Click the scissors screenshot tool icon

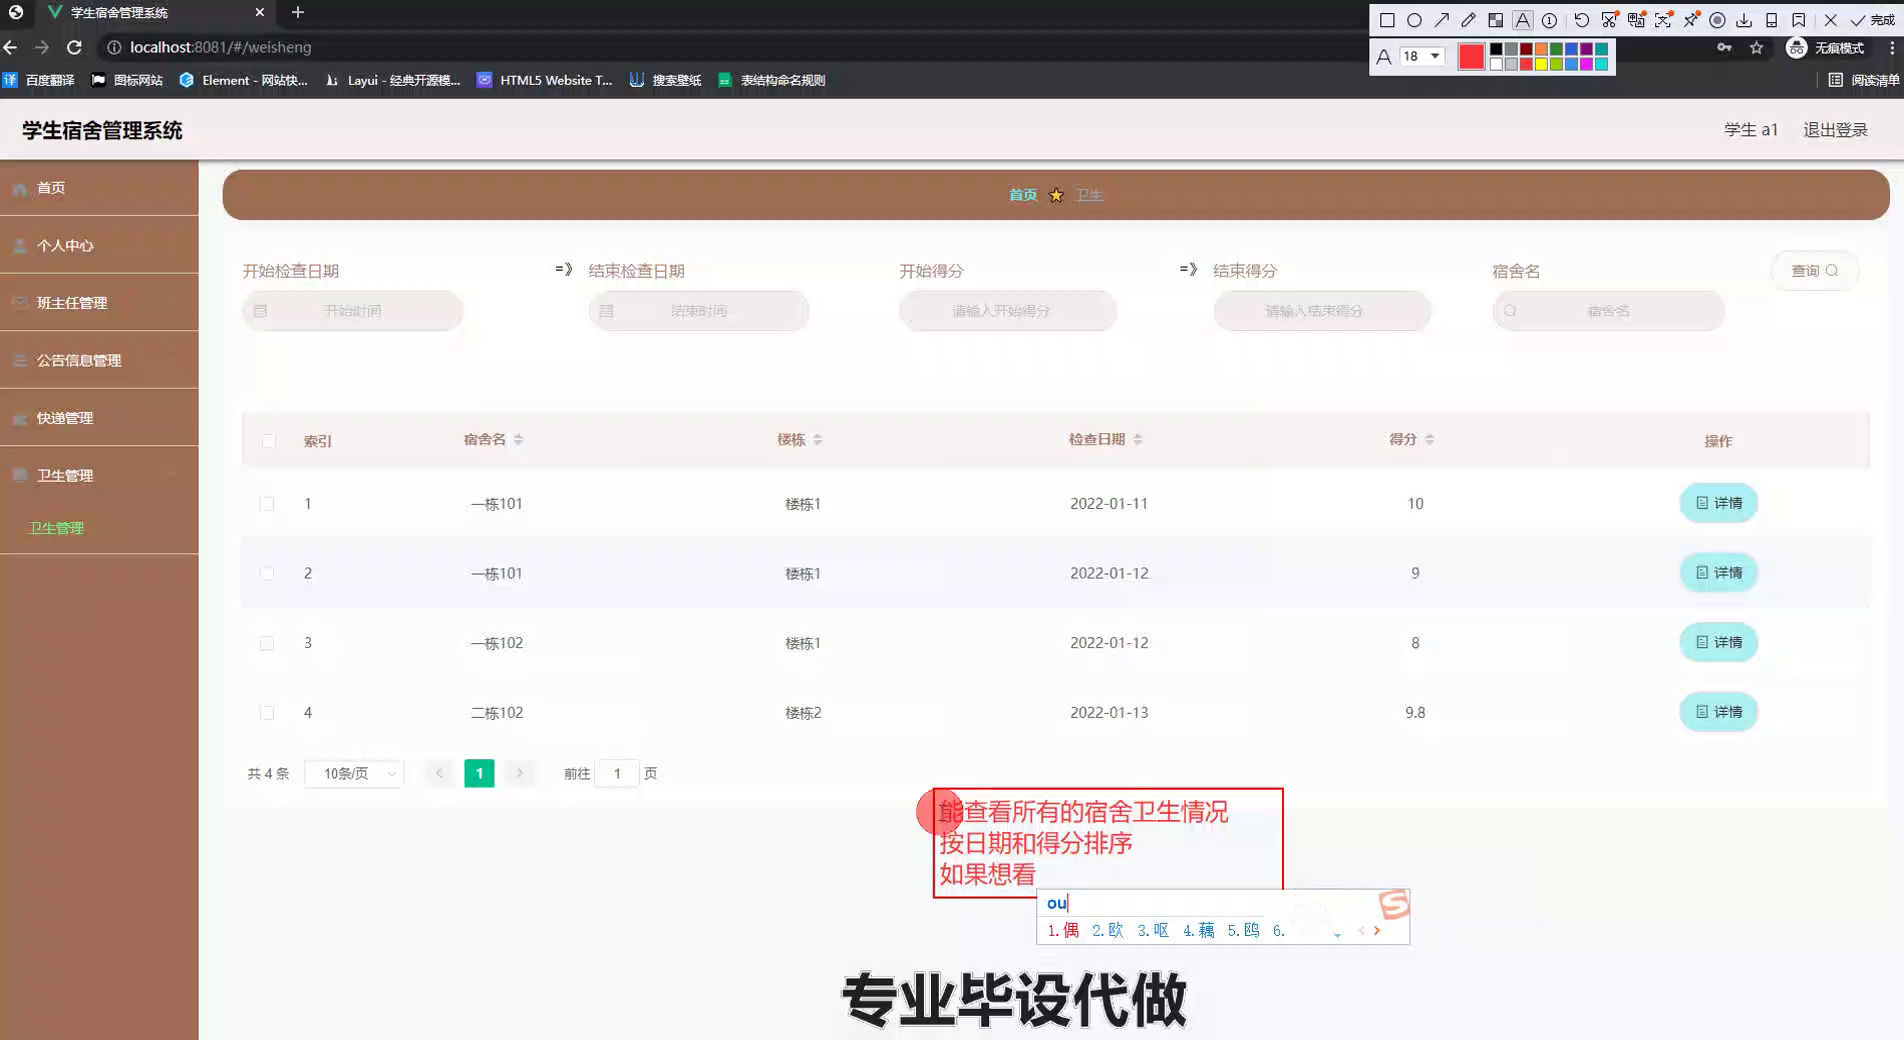point(1608,20)
